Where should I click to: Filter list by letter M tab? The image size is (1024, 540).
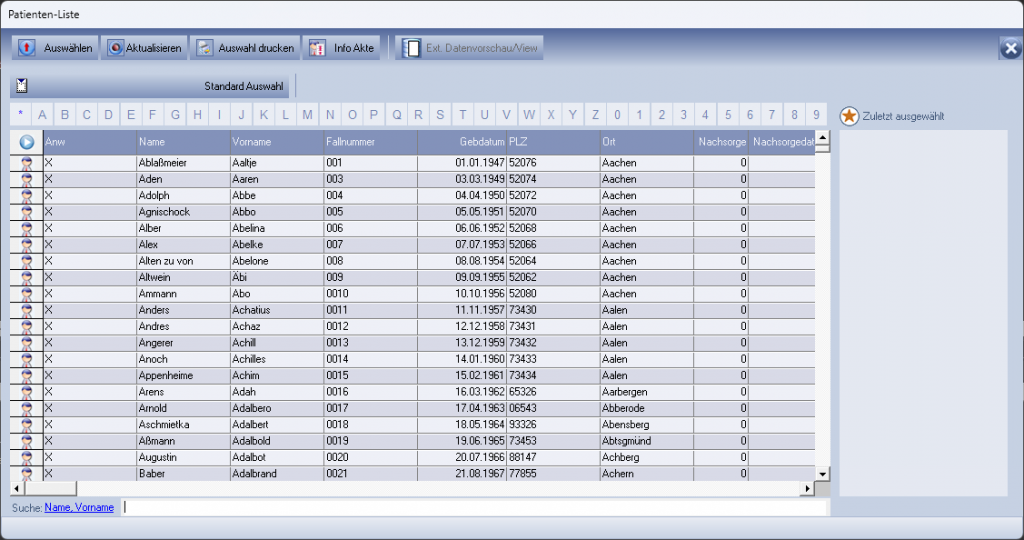pyautogui.click(x=307, y=114)
